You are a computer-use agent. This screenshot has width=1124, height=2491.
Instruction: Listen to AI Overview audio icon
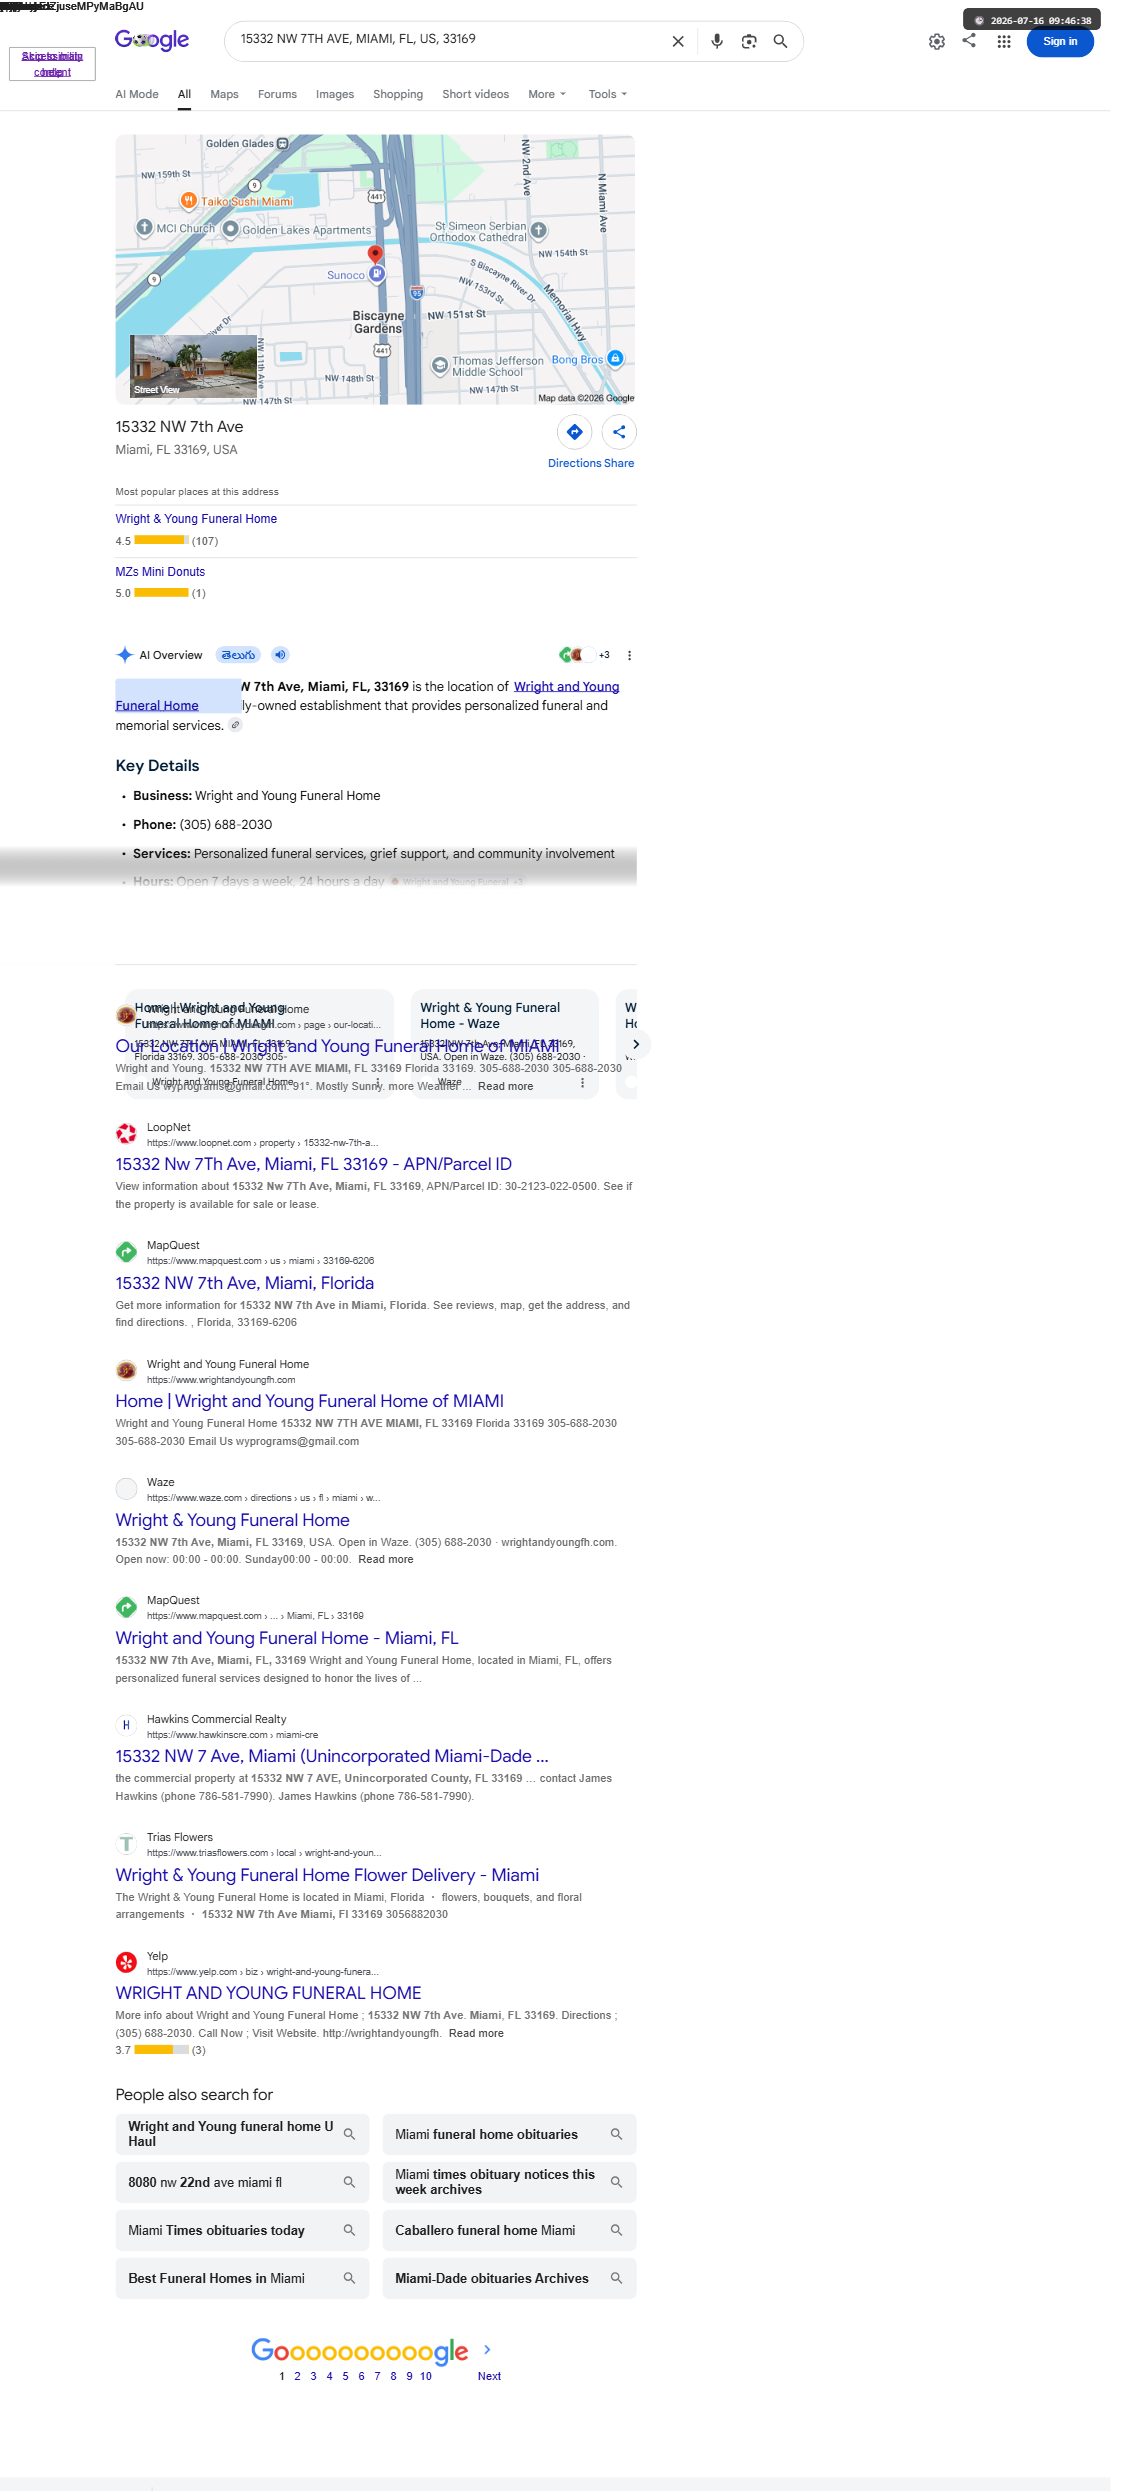[x=281, y=655]
